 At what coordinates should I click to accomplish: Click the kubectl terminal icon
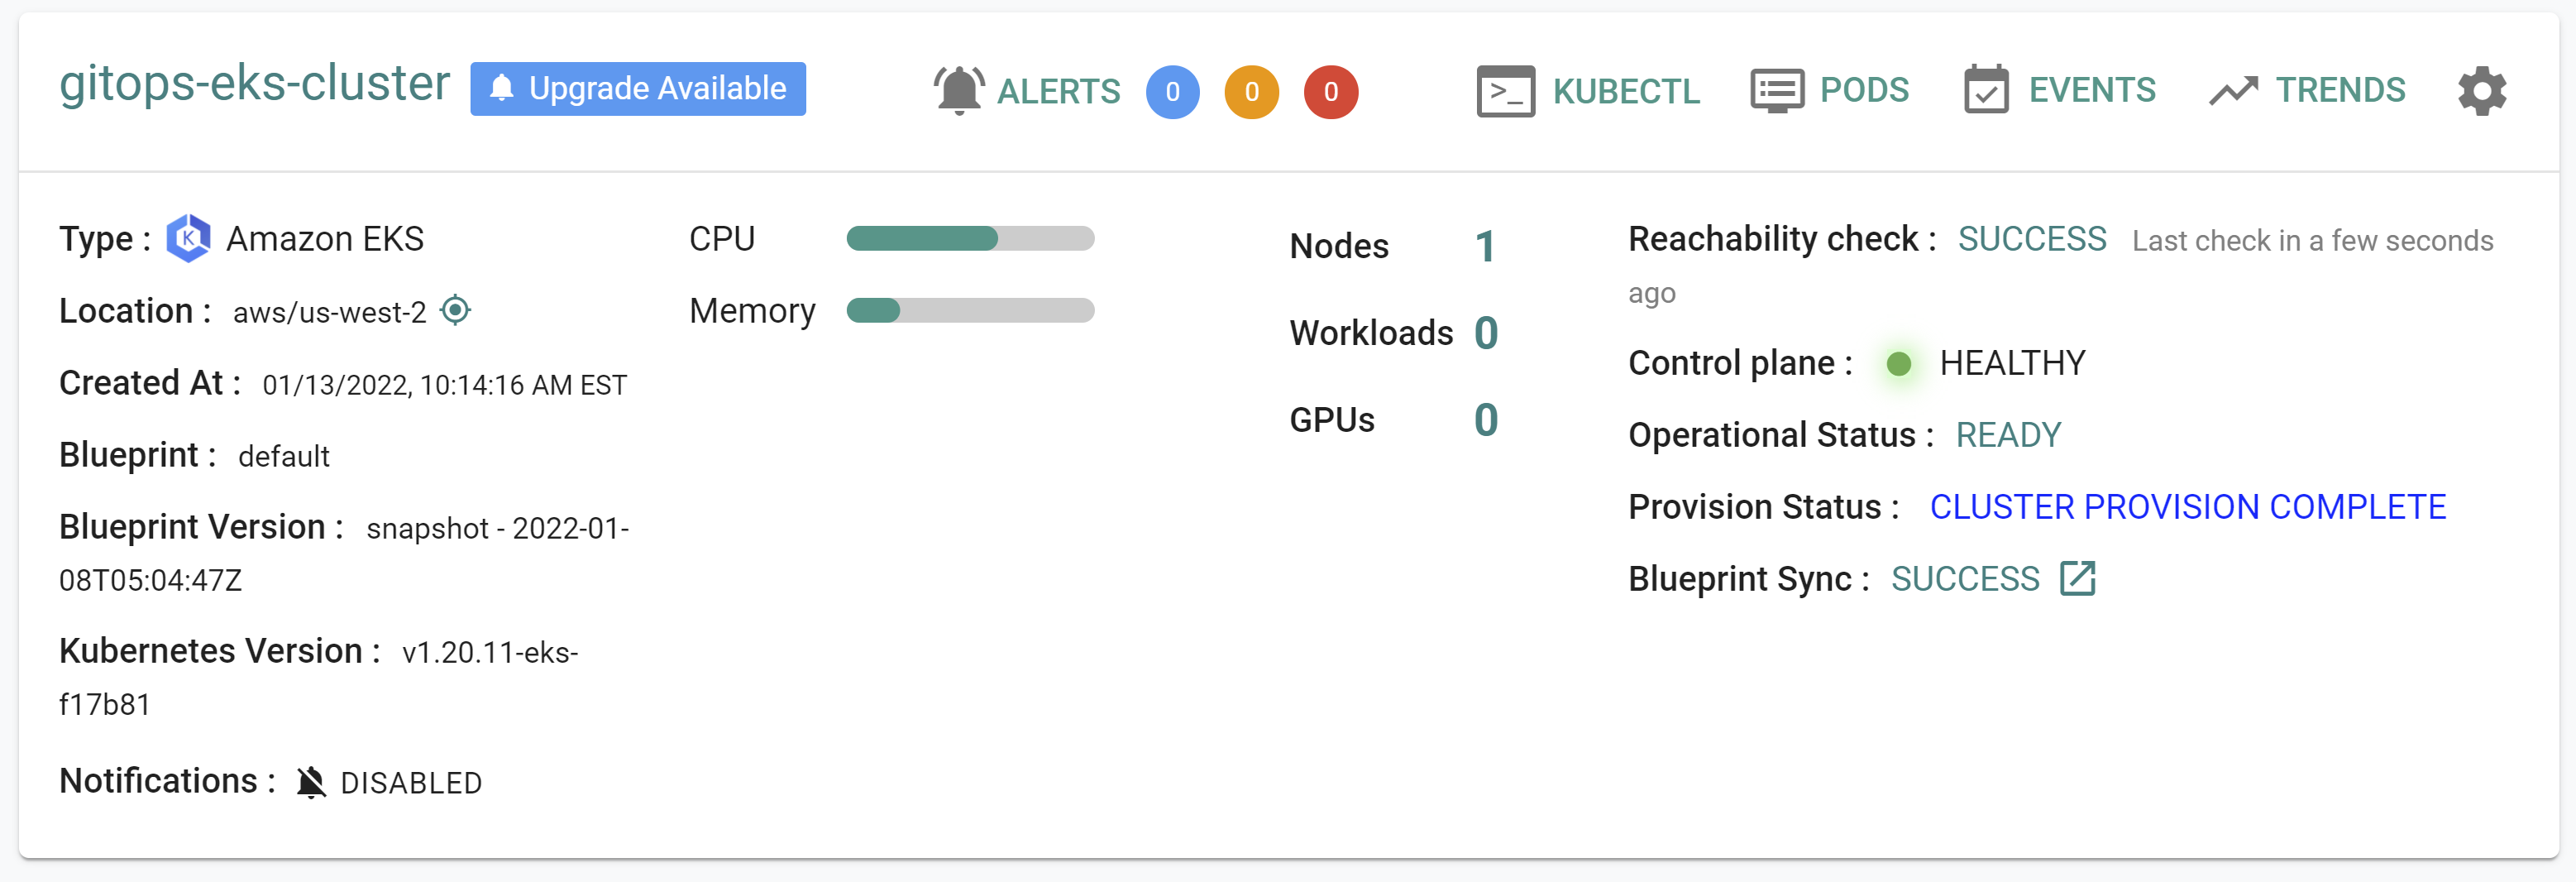coord(1505,91)
